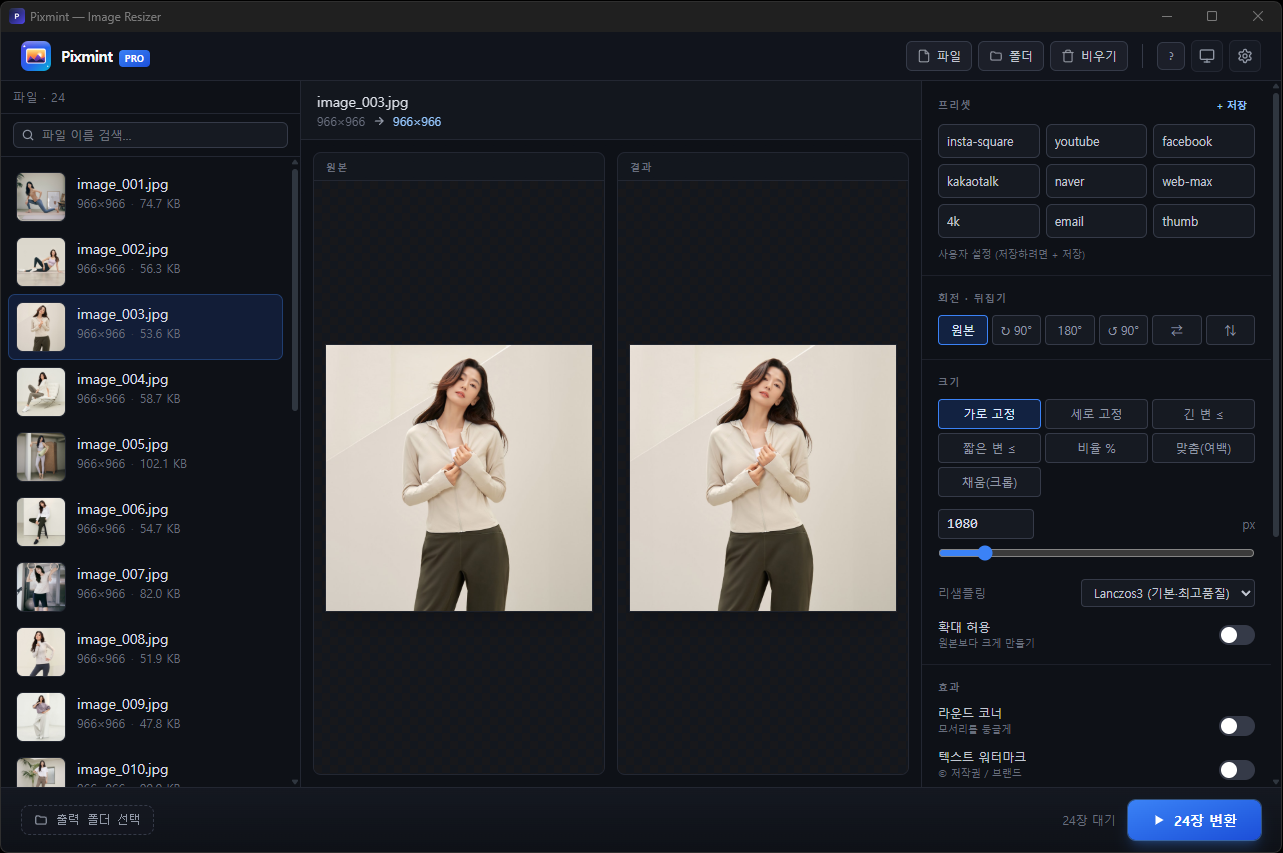Enable 텍스트 워터마크 toggle
This screenshot has height=853, width=1283.
click(x=1237, y=770)
